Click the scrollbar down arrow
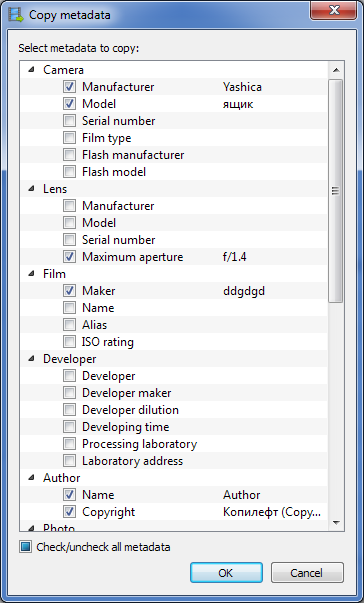The image size is (364, 603). coord(336,522)
